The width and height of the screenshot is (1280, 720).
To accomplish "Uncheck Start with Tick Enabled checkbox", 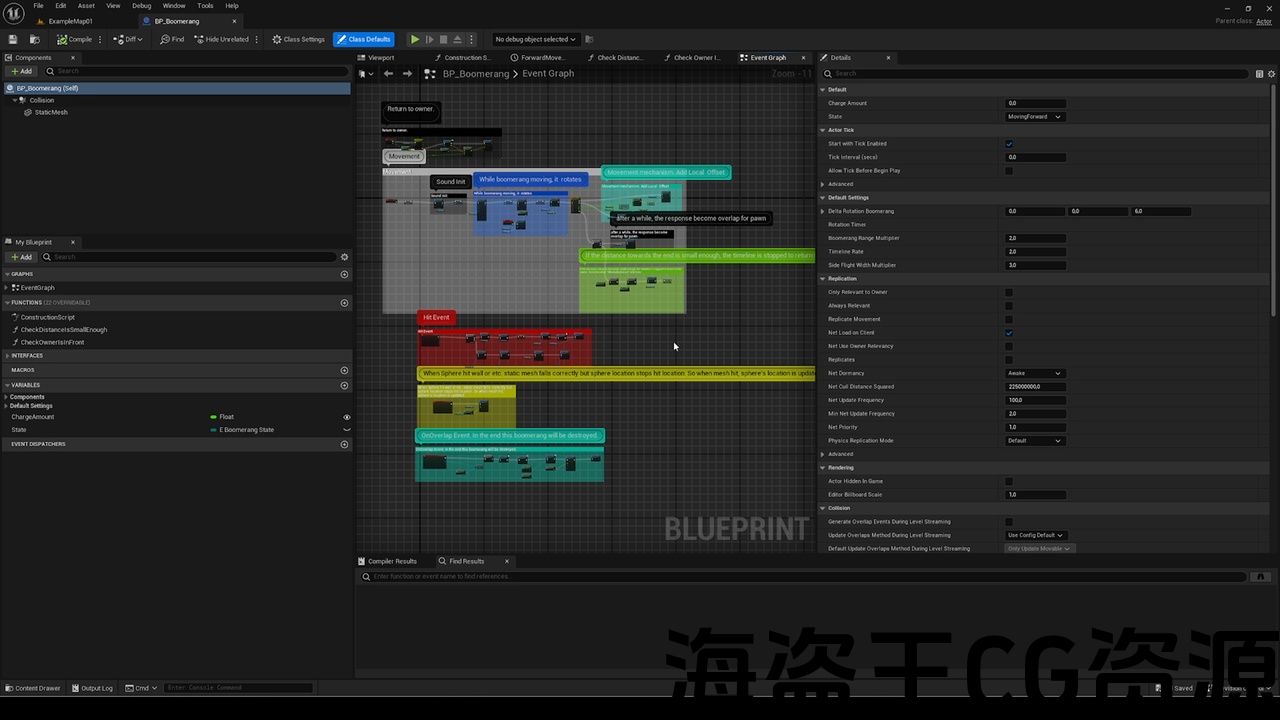I will point(1008,144).
